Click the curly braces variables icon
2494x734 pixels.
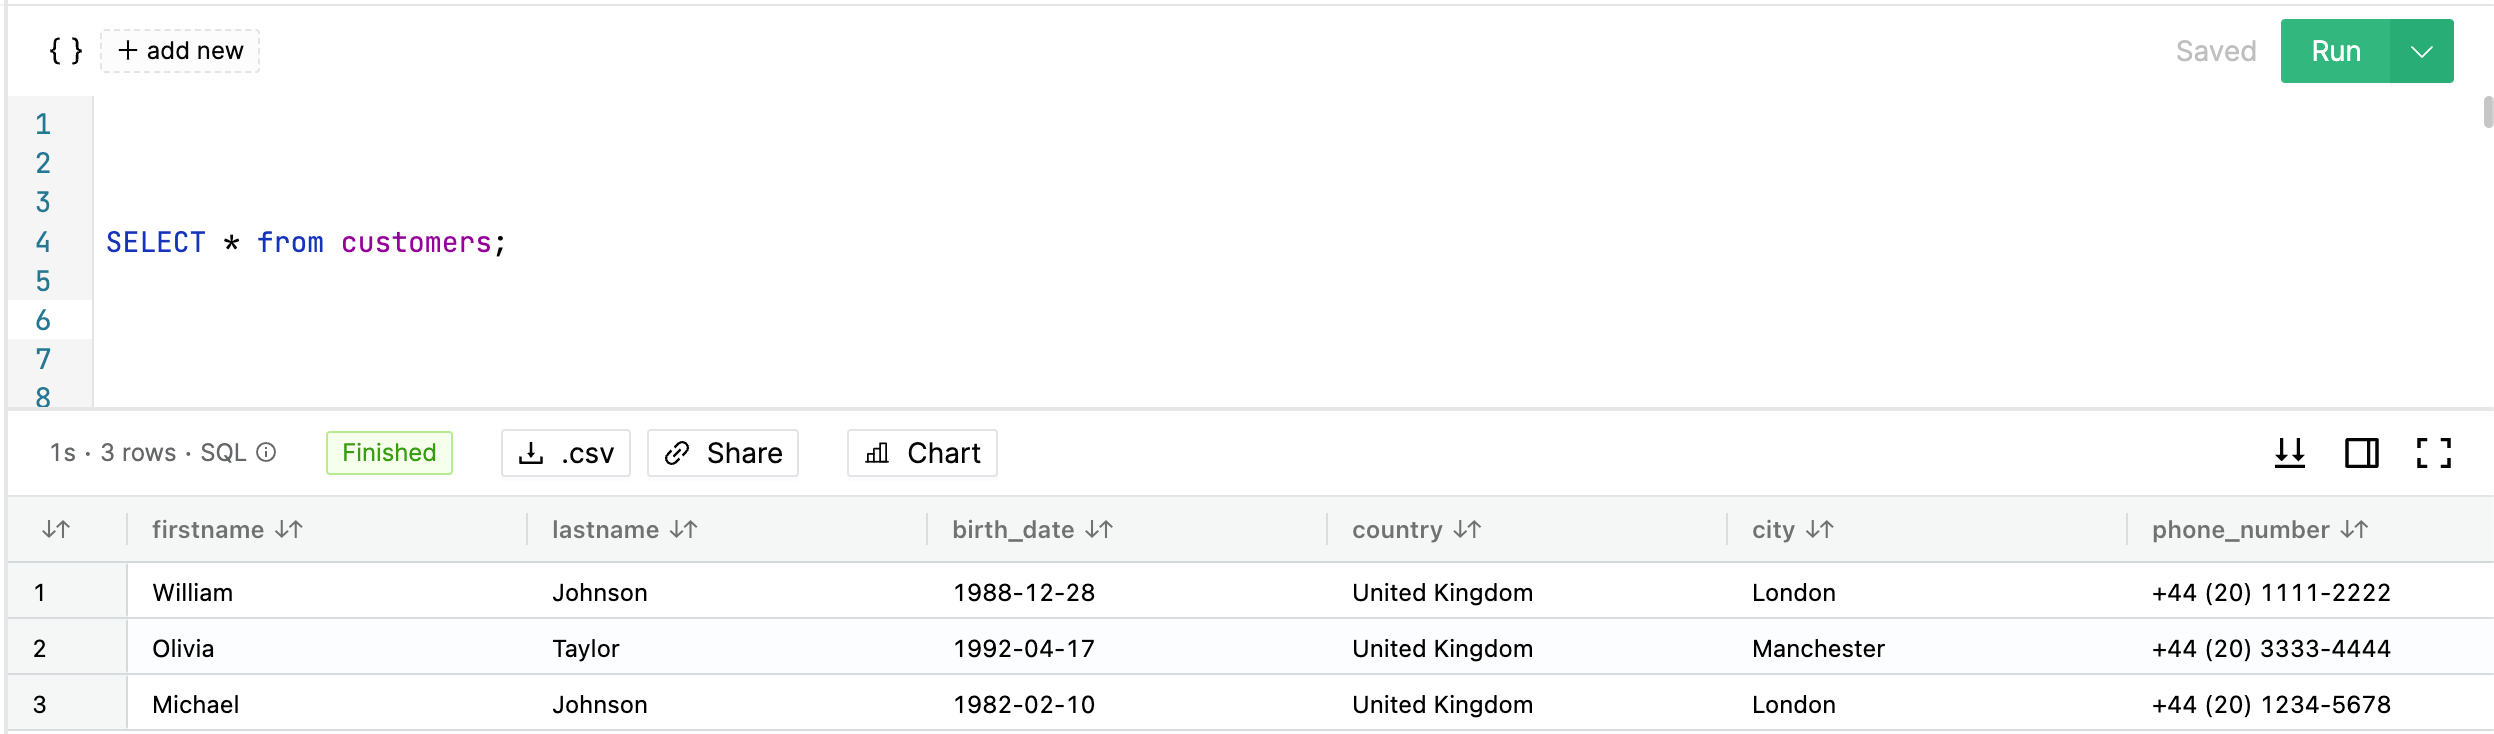click(x=66, y=51)
